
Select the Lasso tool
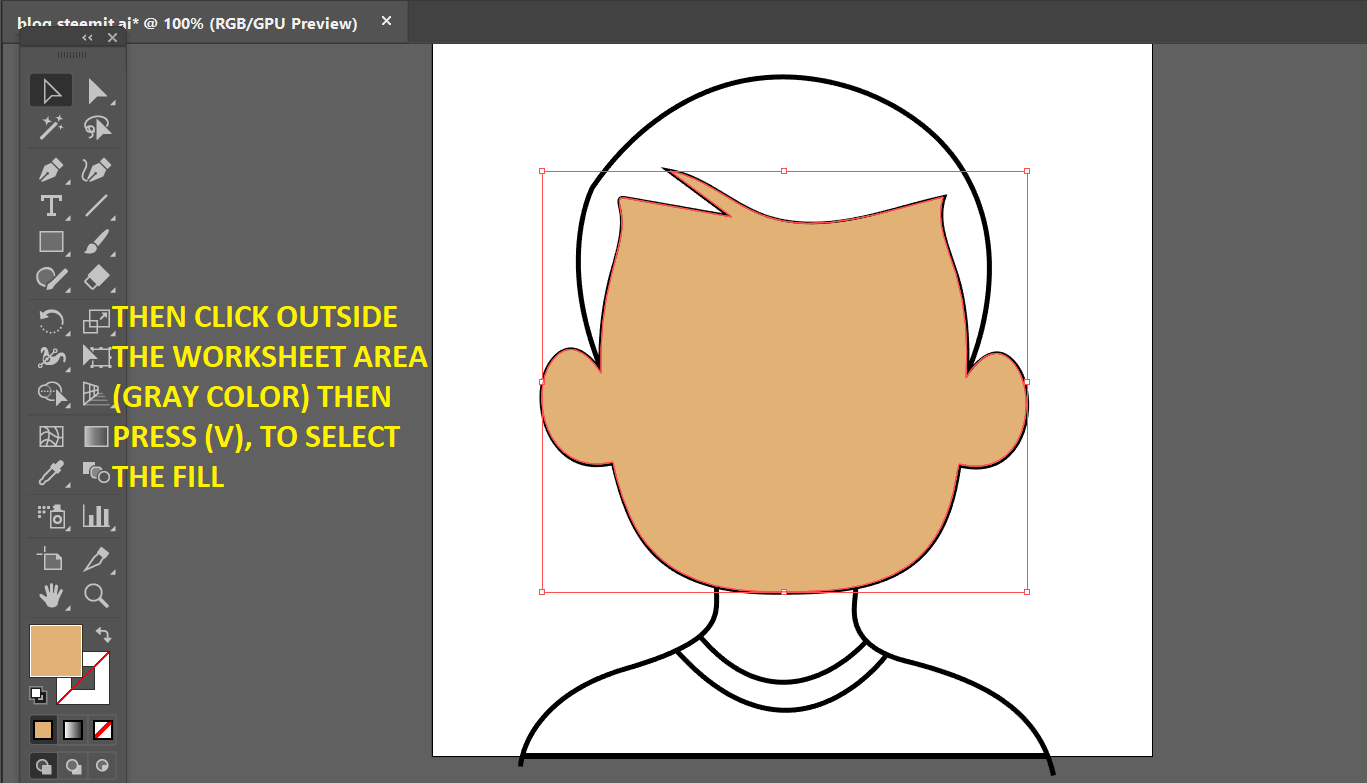tap(97, 128)
